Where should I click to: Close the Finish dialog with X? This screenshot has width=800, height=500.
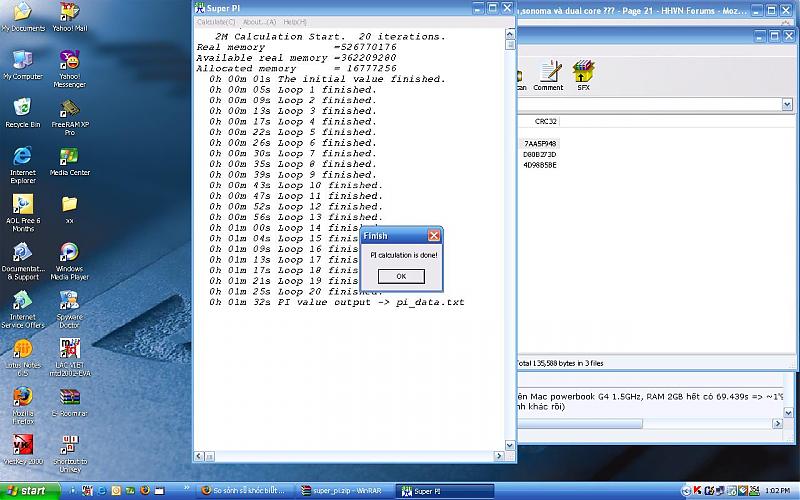433,236
